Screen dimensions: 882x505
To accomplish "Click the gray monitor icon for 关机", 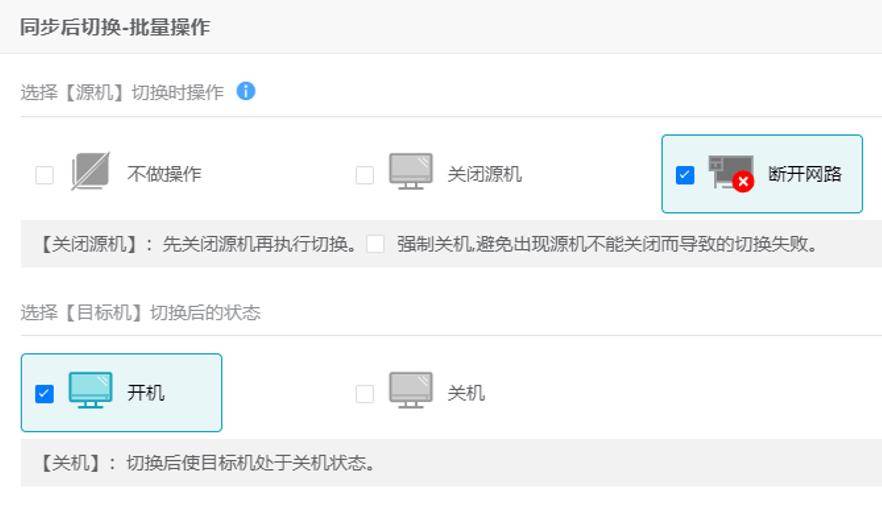I will [x=411, y=390].
